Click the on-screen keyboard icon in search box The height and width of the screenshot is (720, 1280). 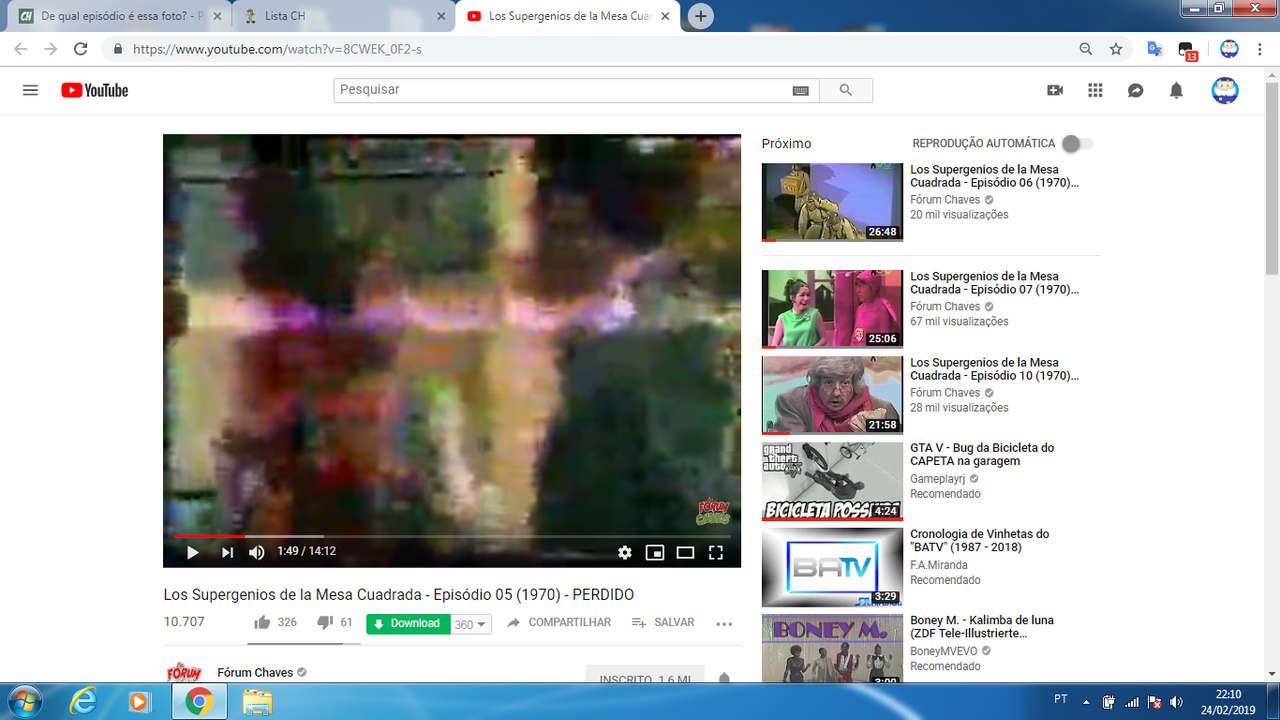[x=800, y=90]
